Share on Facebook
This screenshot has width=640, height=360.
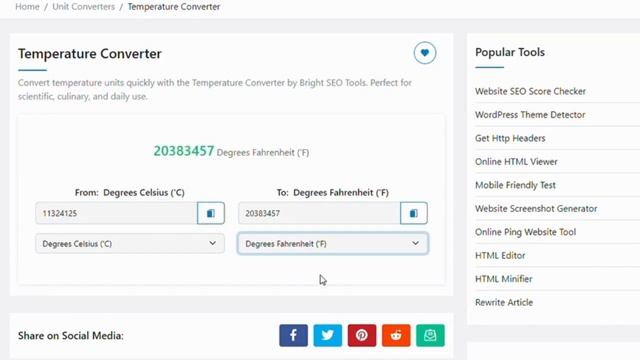tap(293, 335)
